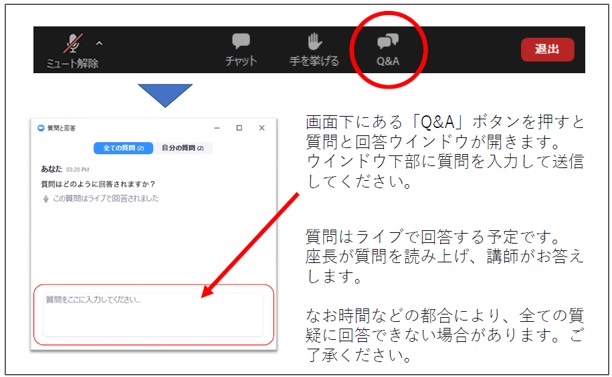Screen dimensions: 612x377
Task: Open the チャット chat panel
Action: tap(241, 49)
